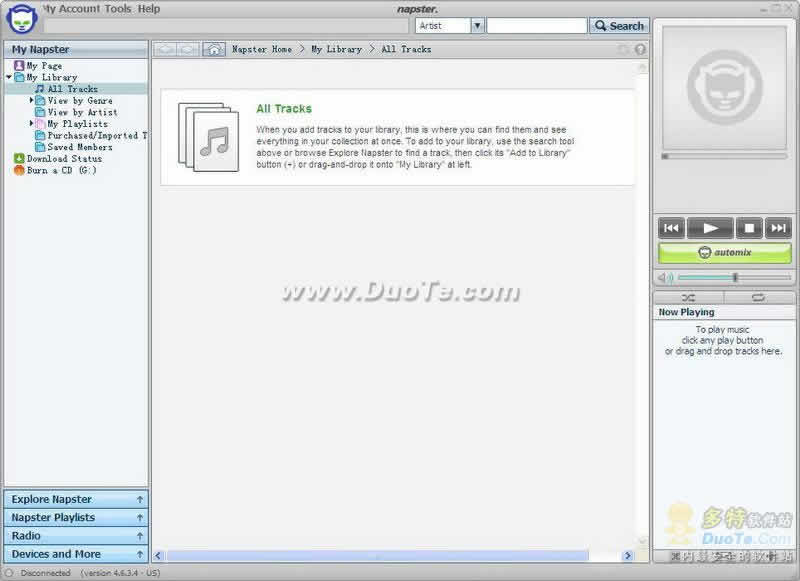The height and width of the screenshot is (581, 800).
Task: Start playback with the play button
Action: 710,228
